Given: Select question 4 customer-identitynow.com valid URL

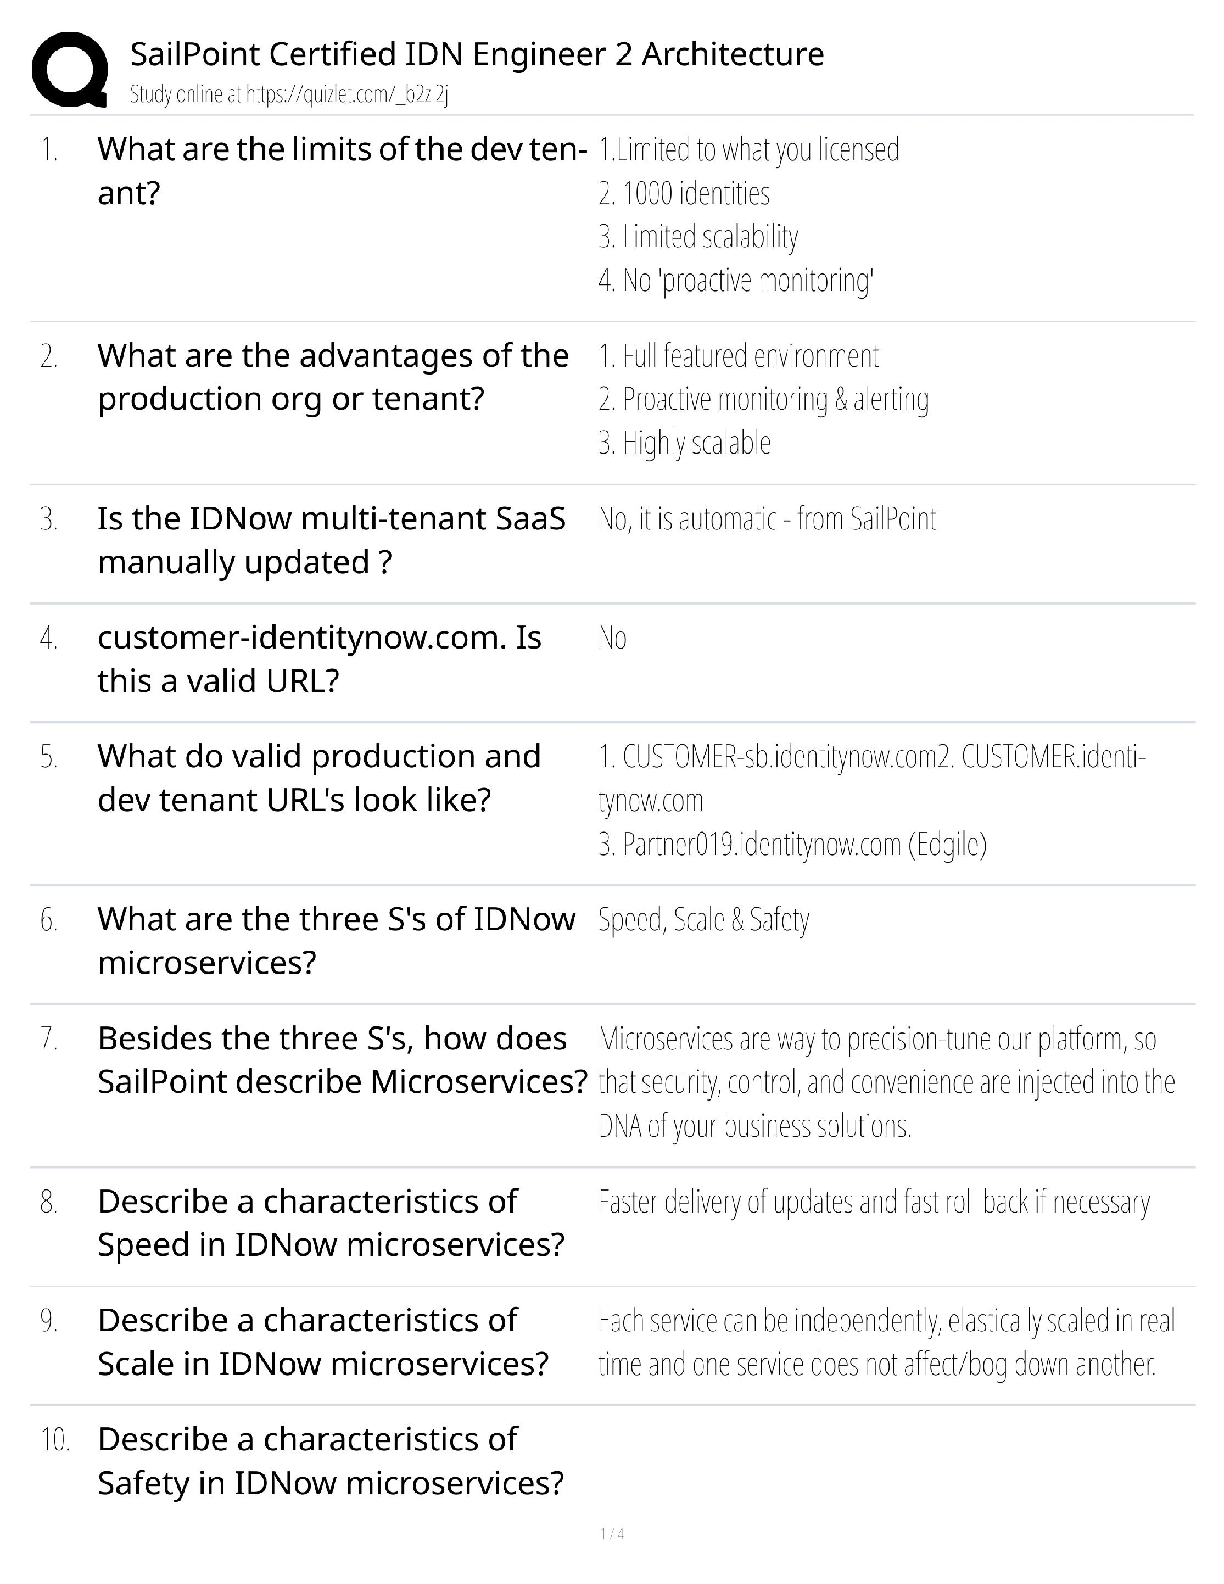Looking at the screenshot, I should tap(319, 659).
